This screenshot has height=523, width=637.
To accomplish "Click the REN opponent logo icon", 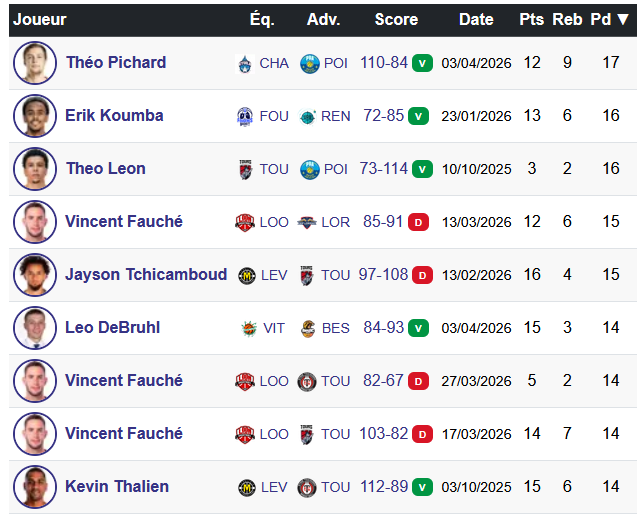I will (x=308, y=116).
